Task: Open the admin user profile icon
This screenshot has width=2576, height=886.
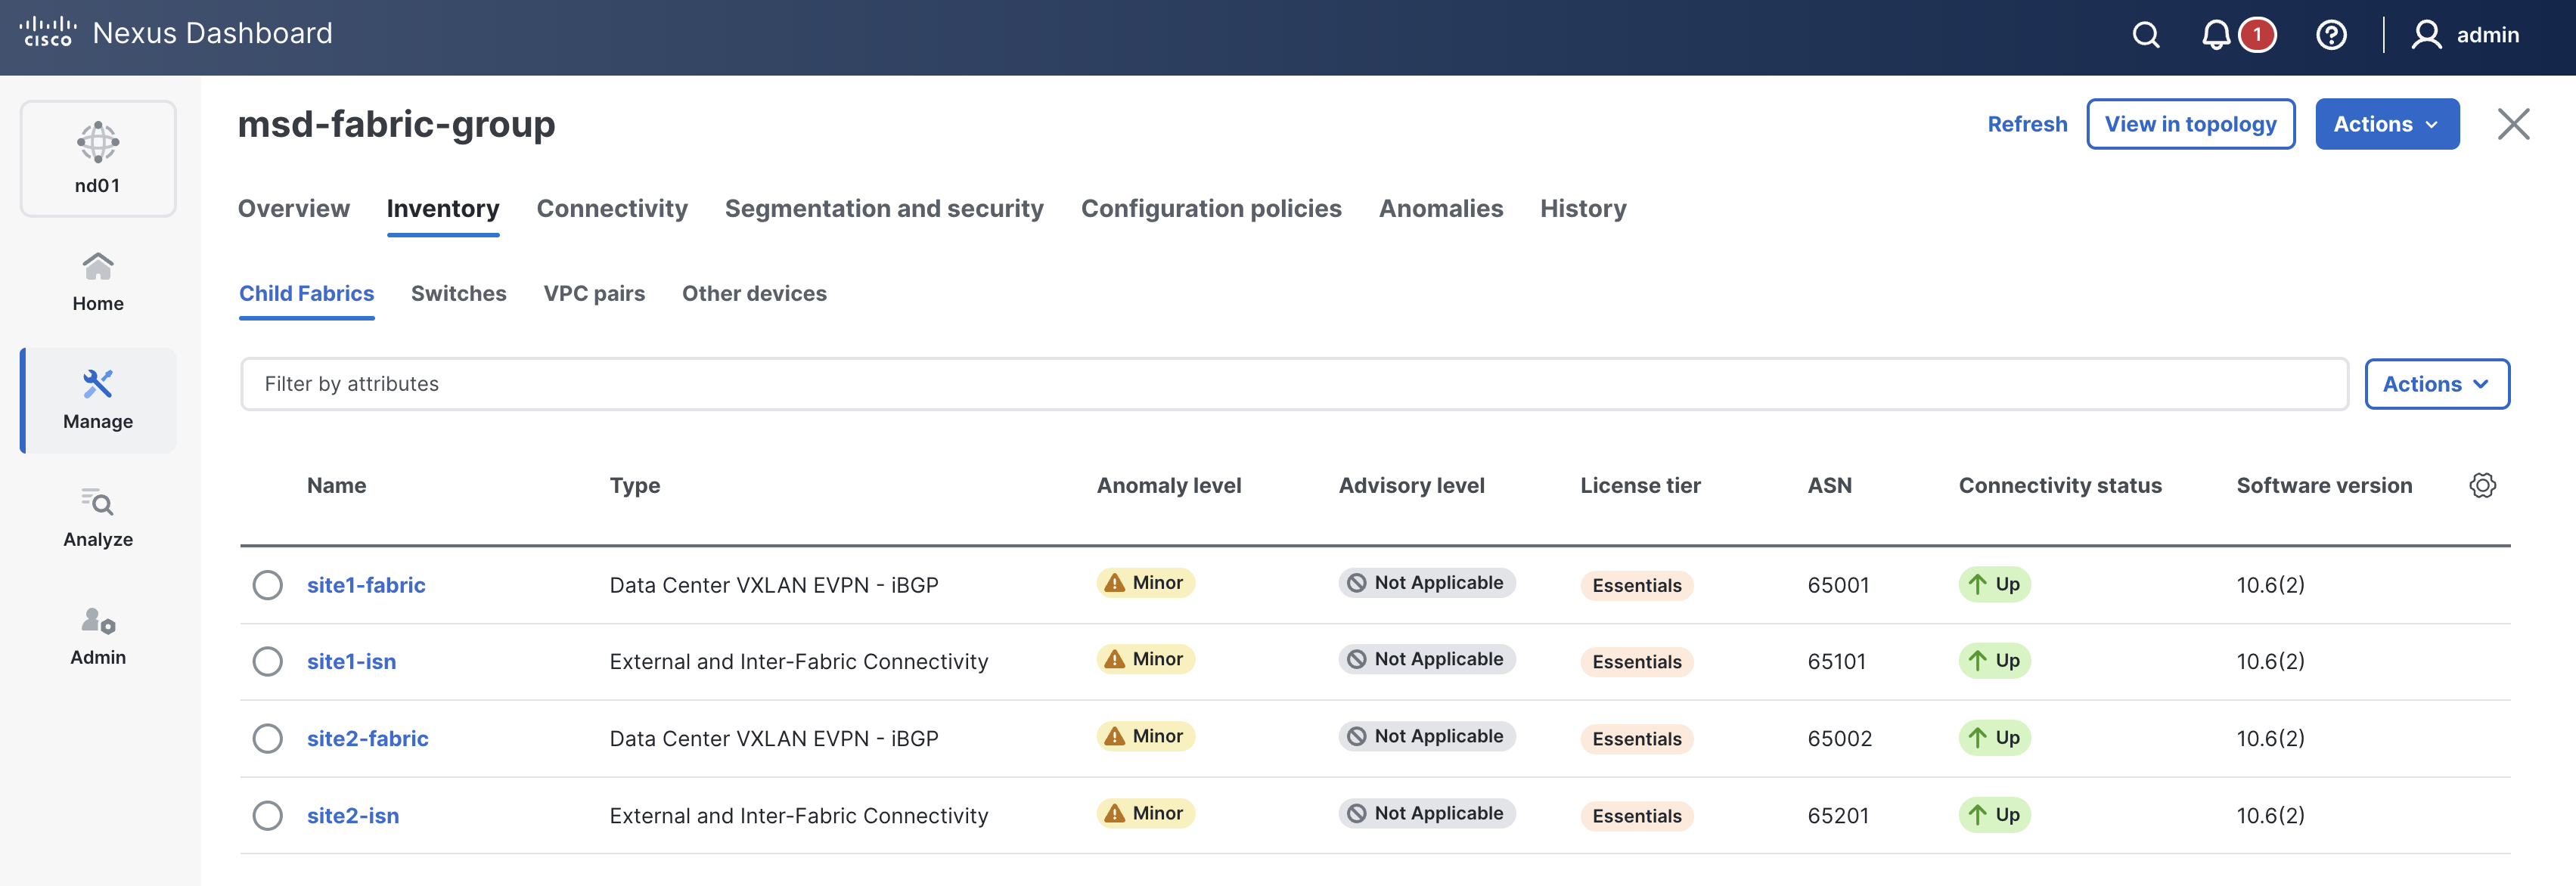Action: [2426, 35]
